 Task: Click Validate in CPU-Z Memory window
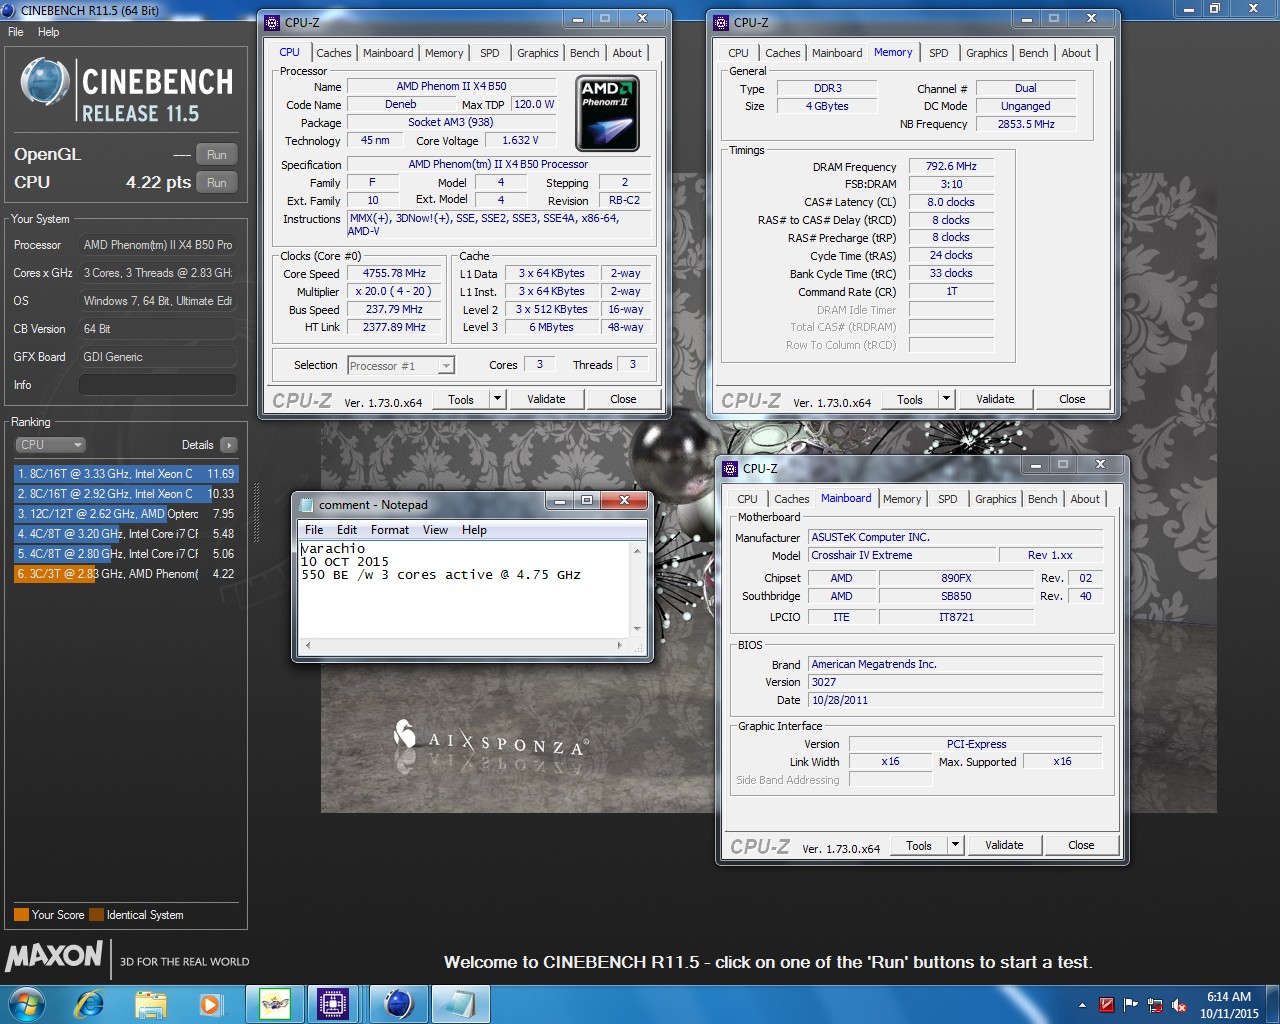tap(995, 399)
